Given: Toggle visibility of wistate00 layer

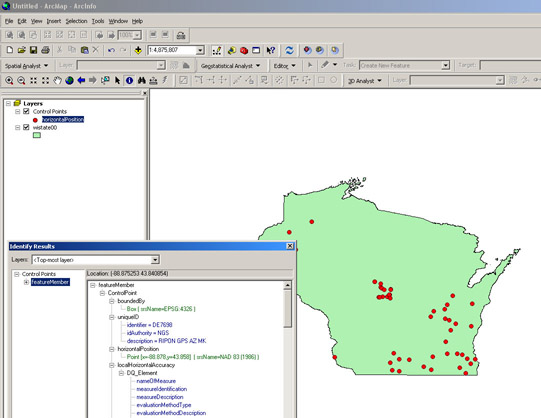Looking at the screenshot, I should 26,127.
